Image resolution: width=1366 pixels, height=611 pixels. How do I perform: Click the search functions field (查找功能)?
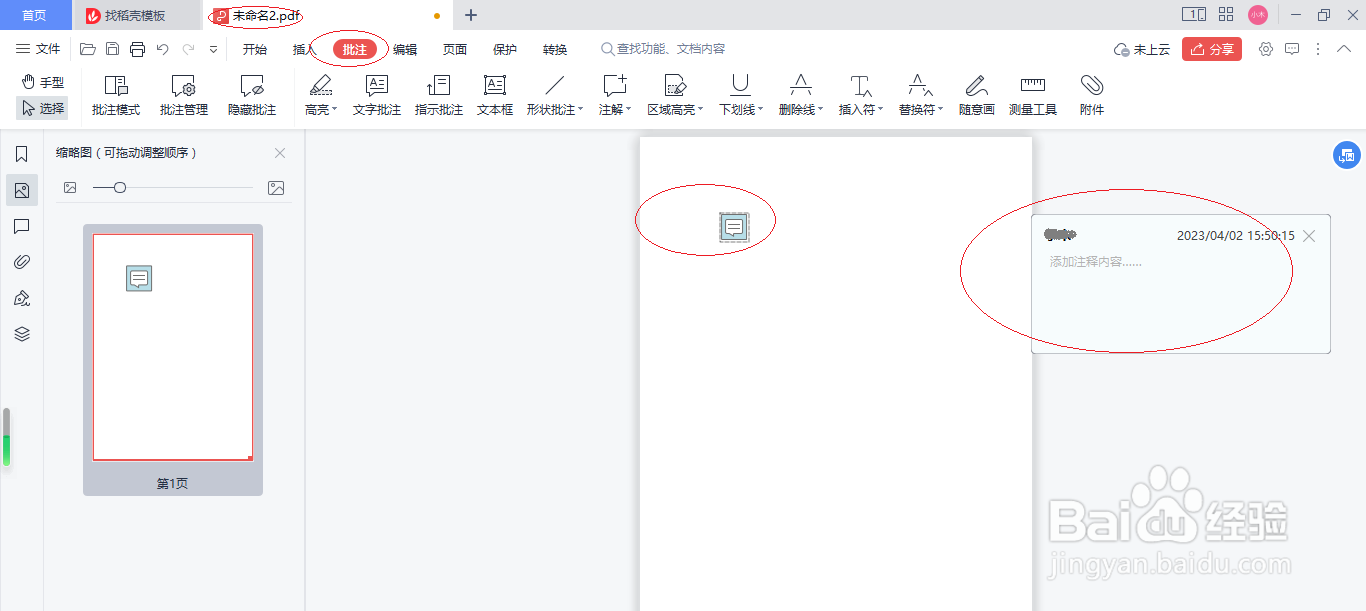pyautogui.click(x=663, y=49)
